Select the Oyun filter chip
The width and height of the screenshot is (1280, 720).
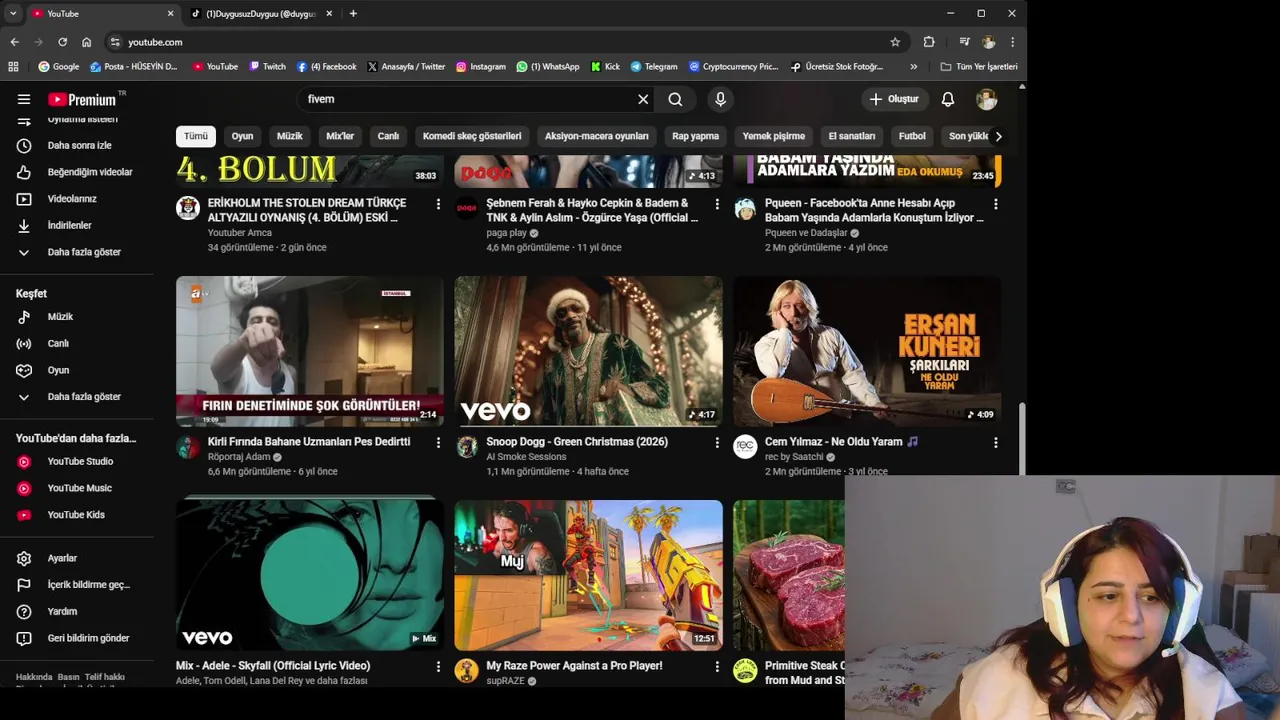243,136
